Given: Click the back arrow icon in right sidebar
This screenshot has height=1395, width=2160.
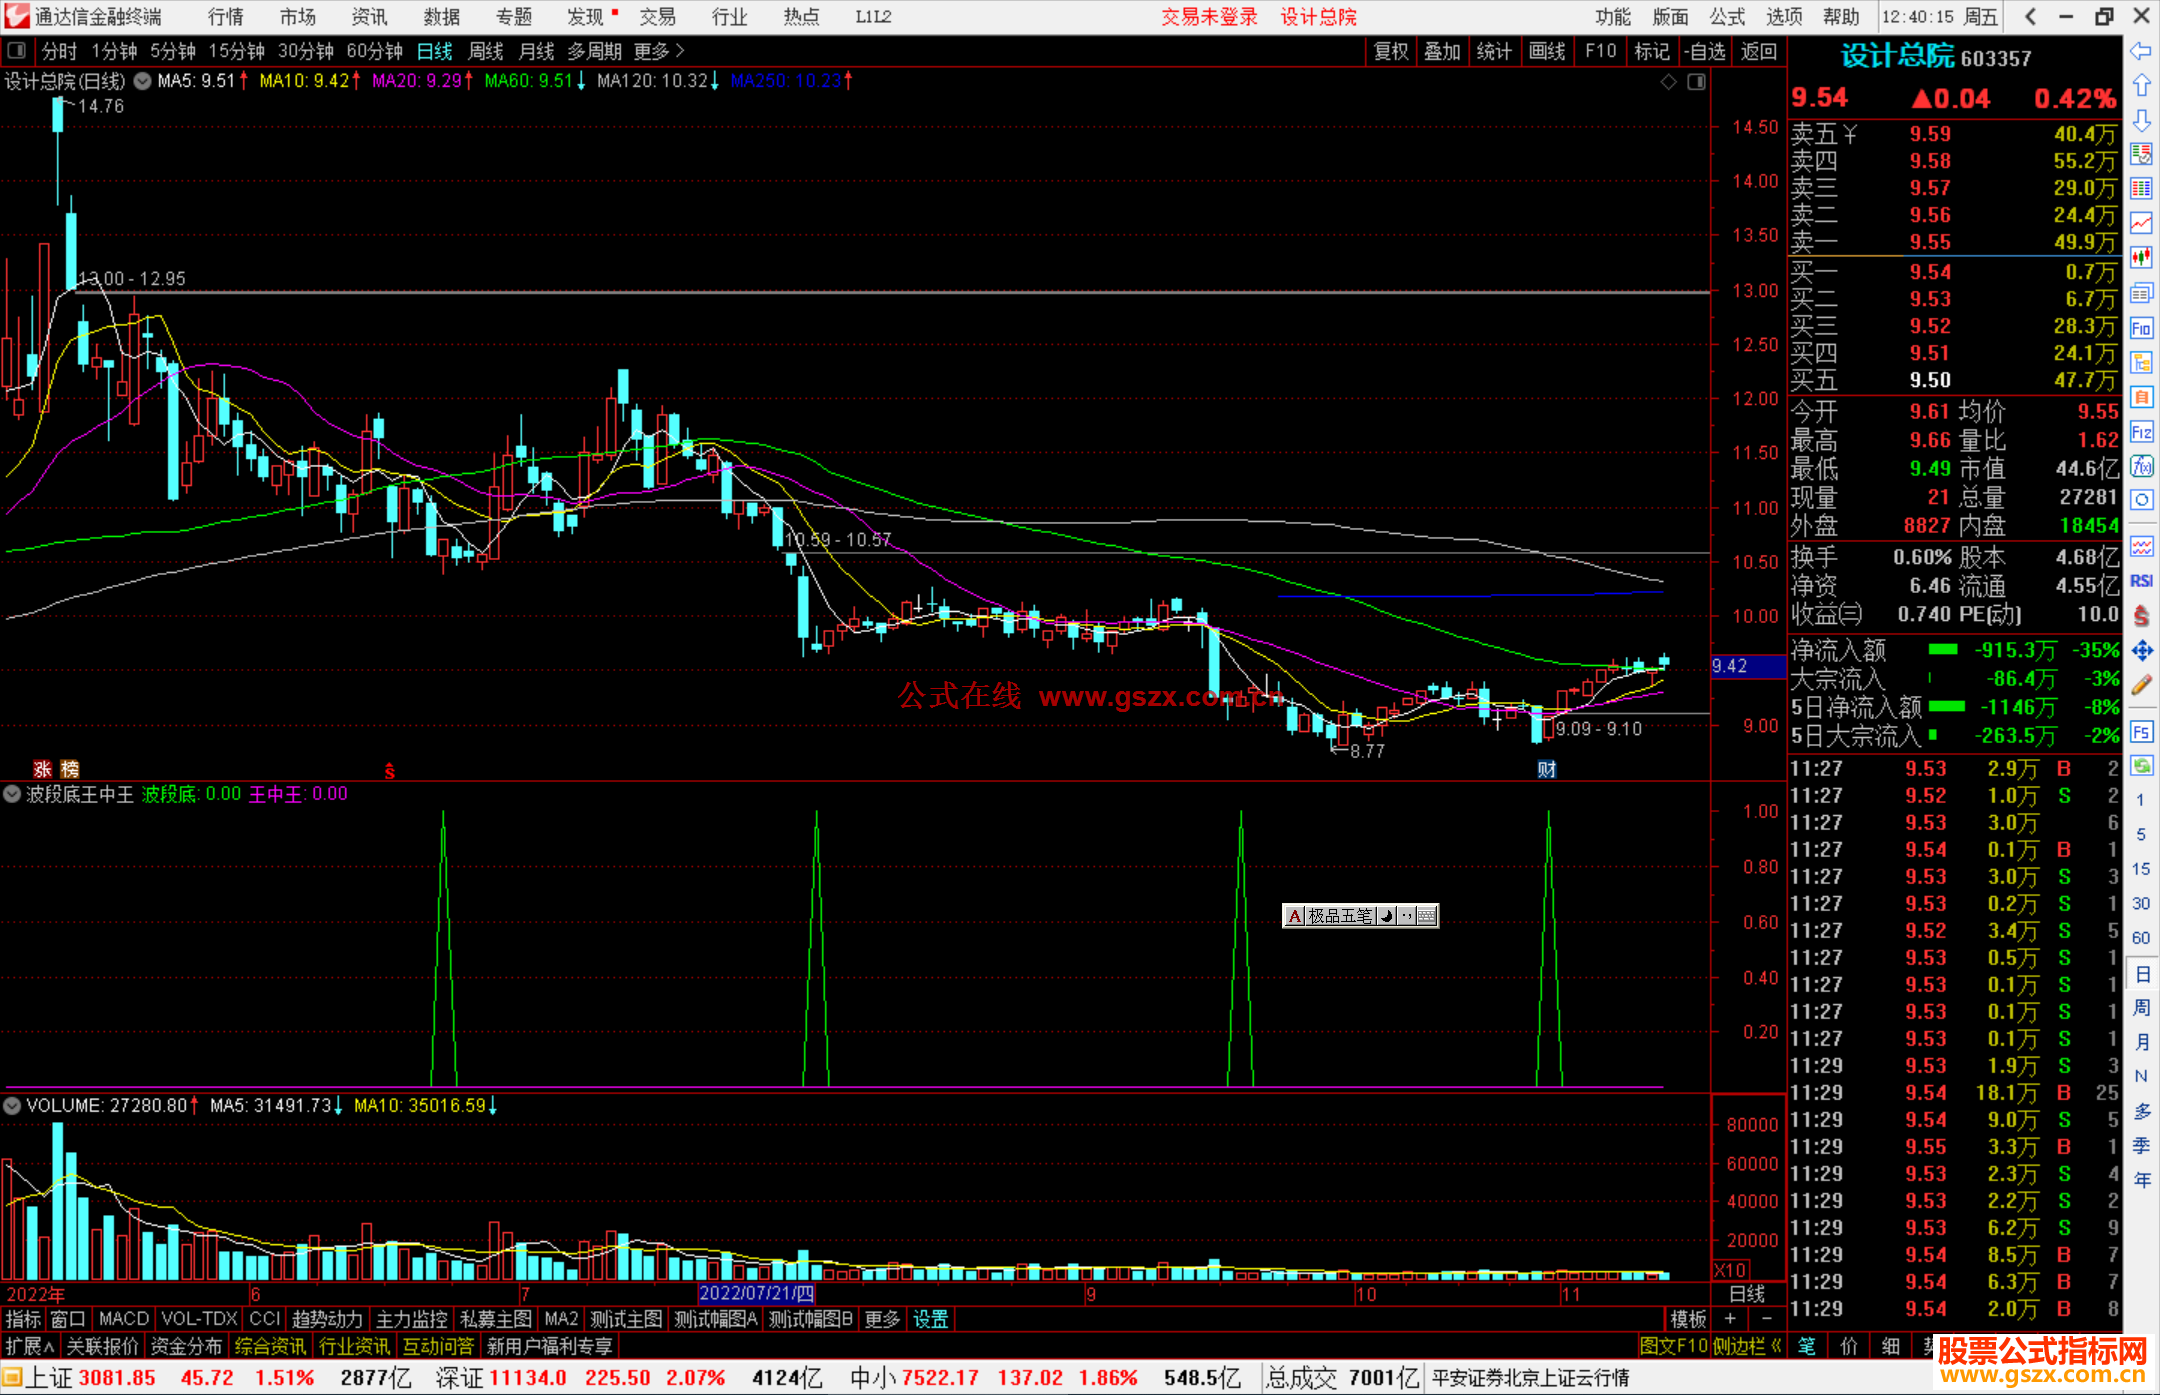Looking at the screenshot, I should pos(2141,51).
